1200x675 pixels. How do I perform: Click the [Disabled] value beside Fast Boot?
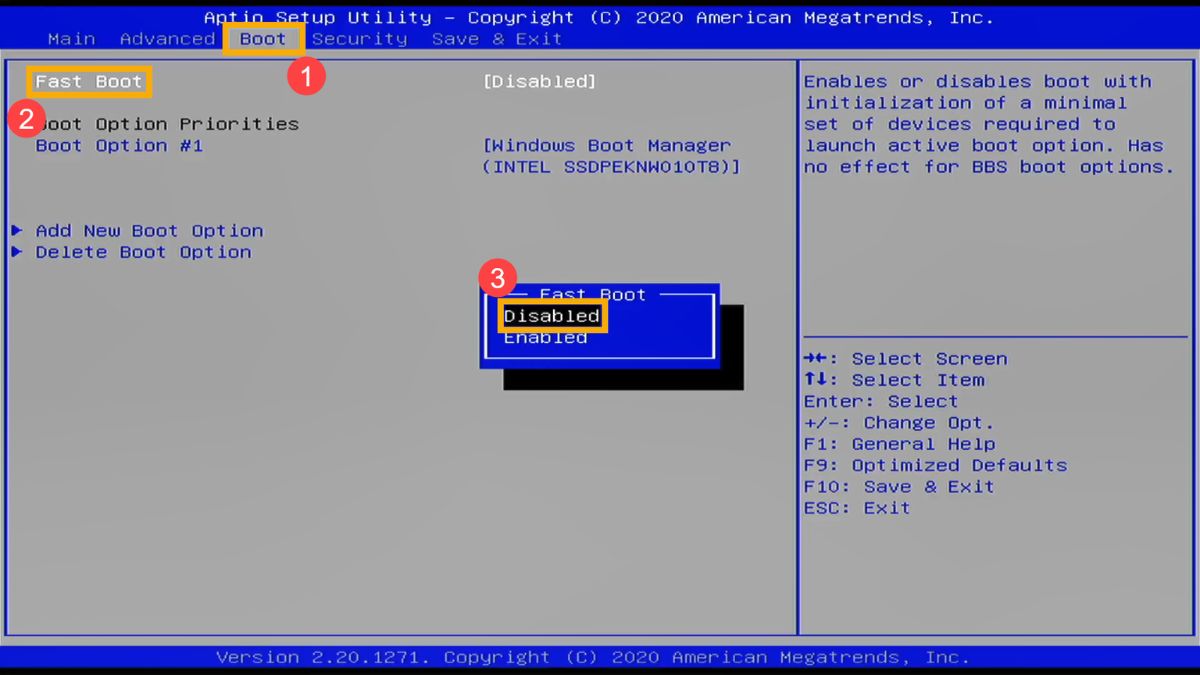coord(539,81)
